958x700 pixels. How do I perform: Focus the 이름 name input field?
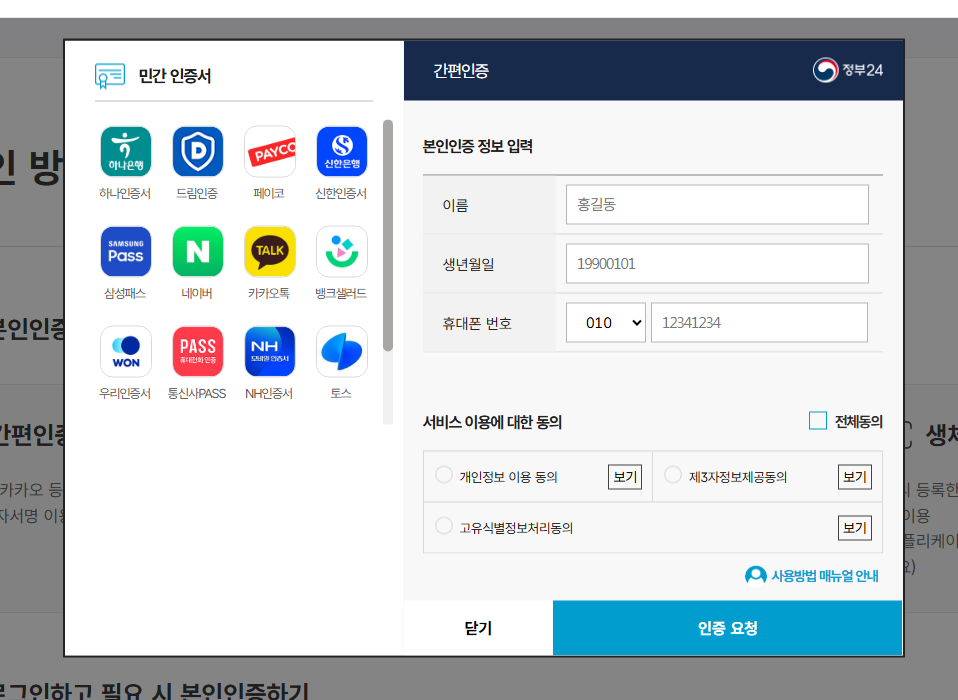point(717,205)
